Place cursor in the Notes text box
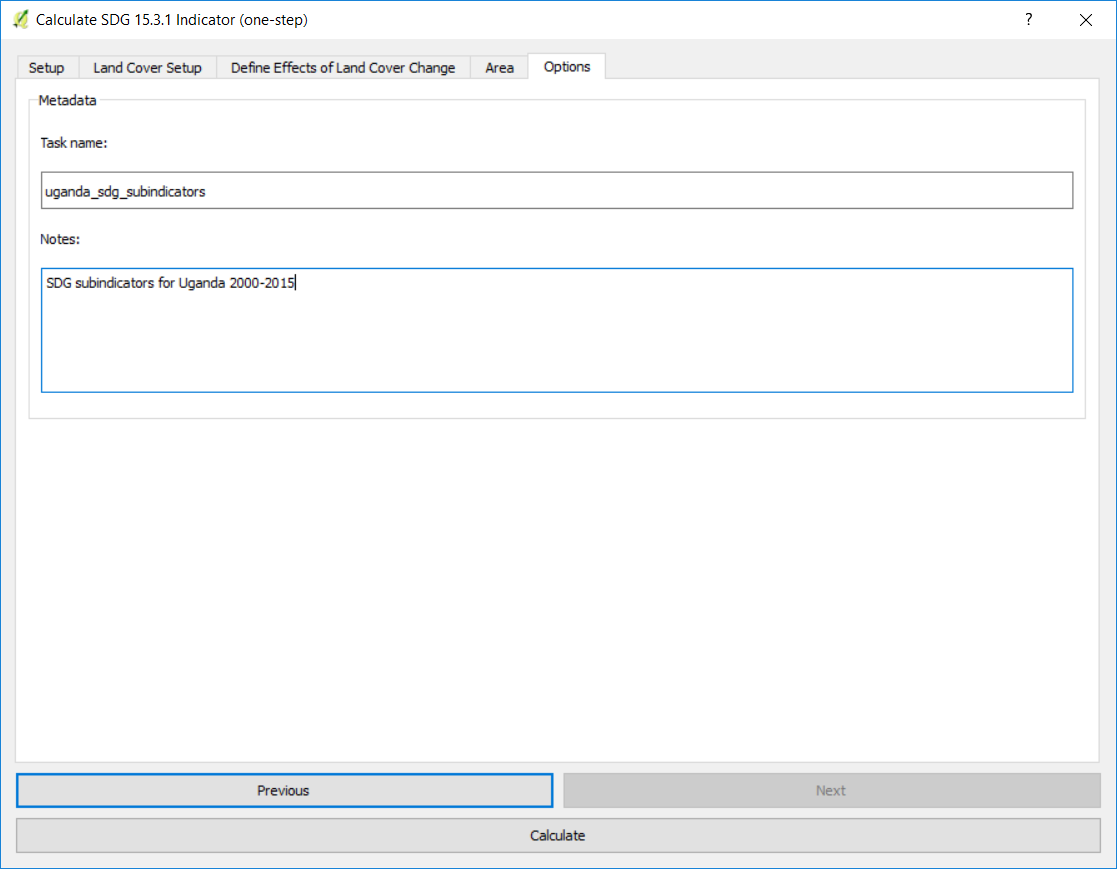Viewport: 1117px width, 869px height. pyautogui.click(x=556, y=330)
